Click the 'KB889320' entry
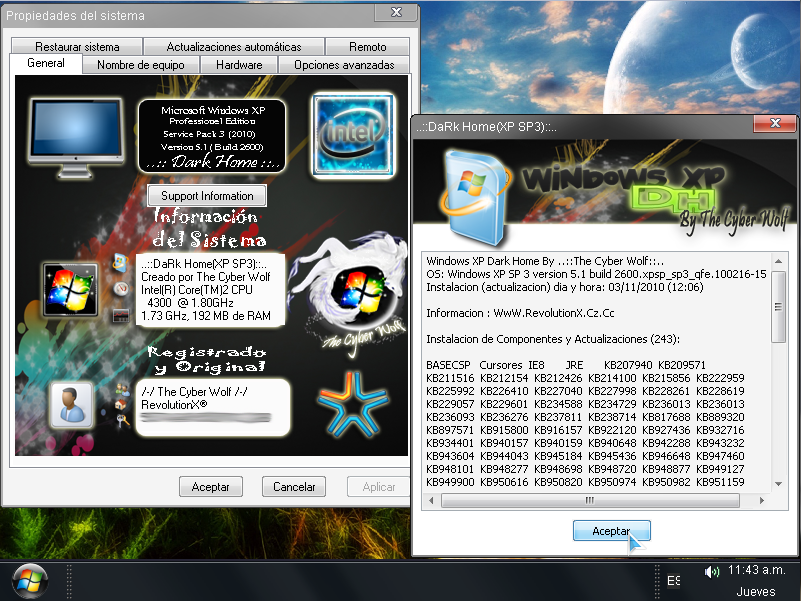 tap(720, 417)
